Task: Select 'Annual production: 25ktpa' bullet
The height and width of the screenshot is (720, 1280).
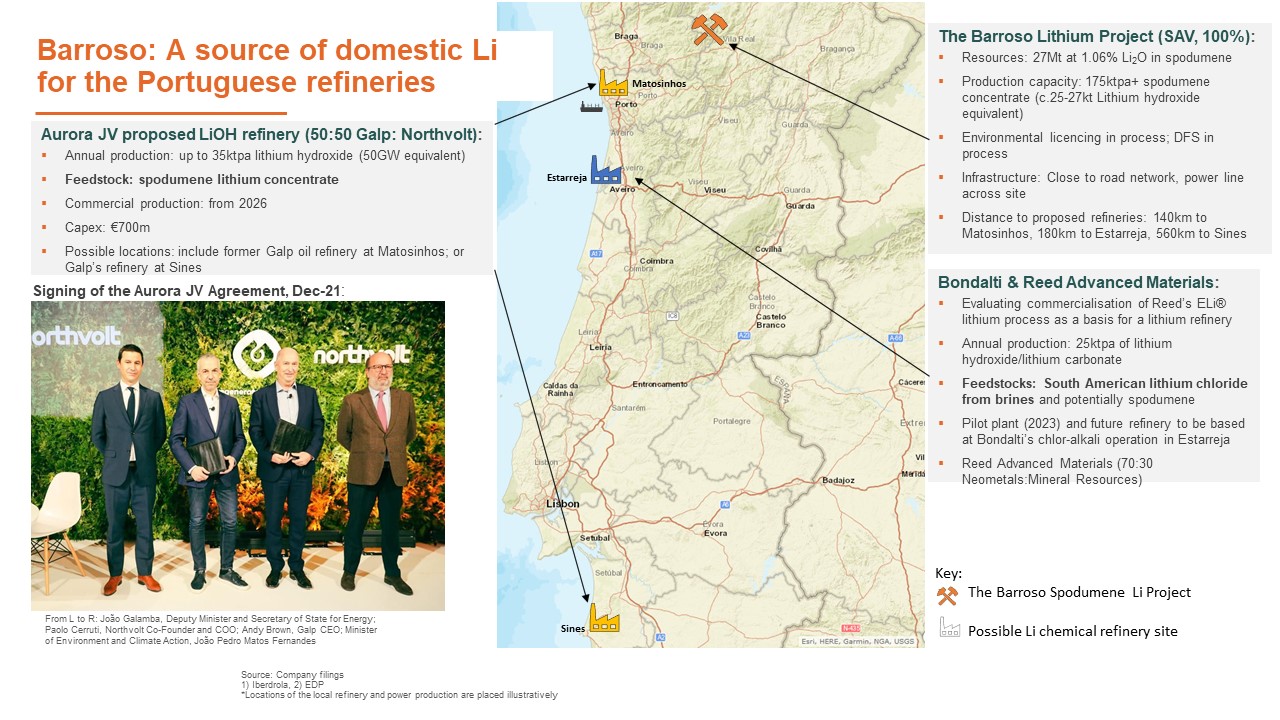Action: [1066, 351]
